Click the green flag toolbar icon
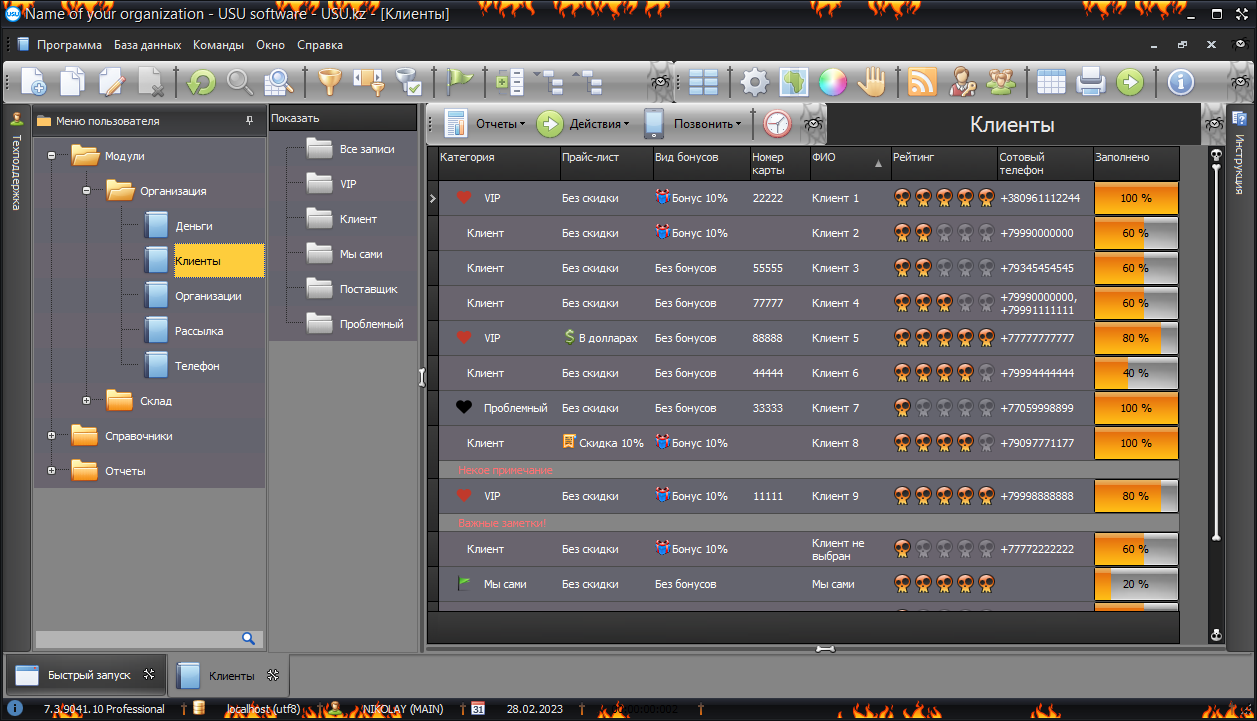The image size is (1257, 721). coord(459,82)
